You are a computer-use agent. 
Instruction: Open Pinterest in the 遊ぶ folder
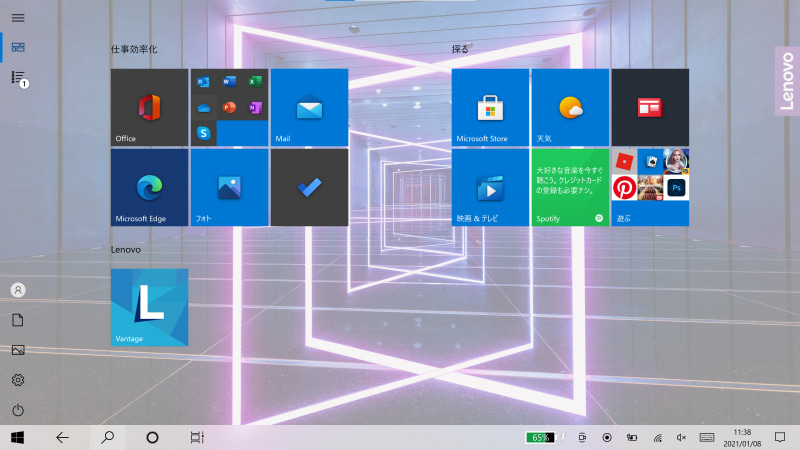click(624, 188)
